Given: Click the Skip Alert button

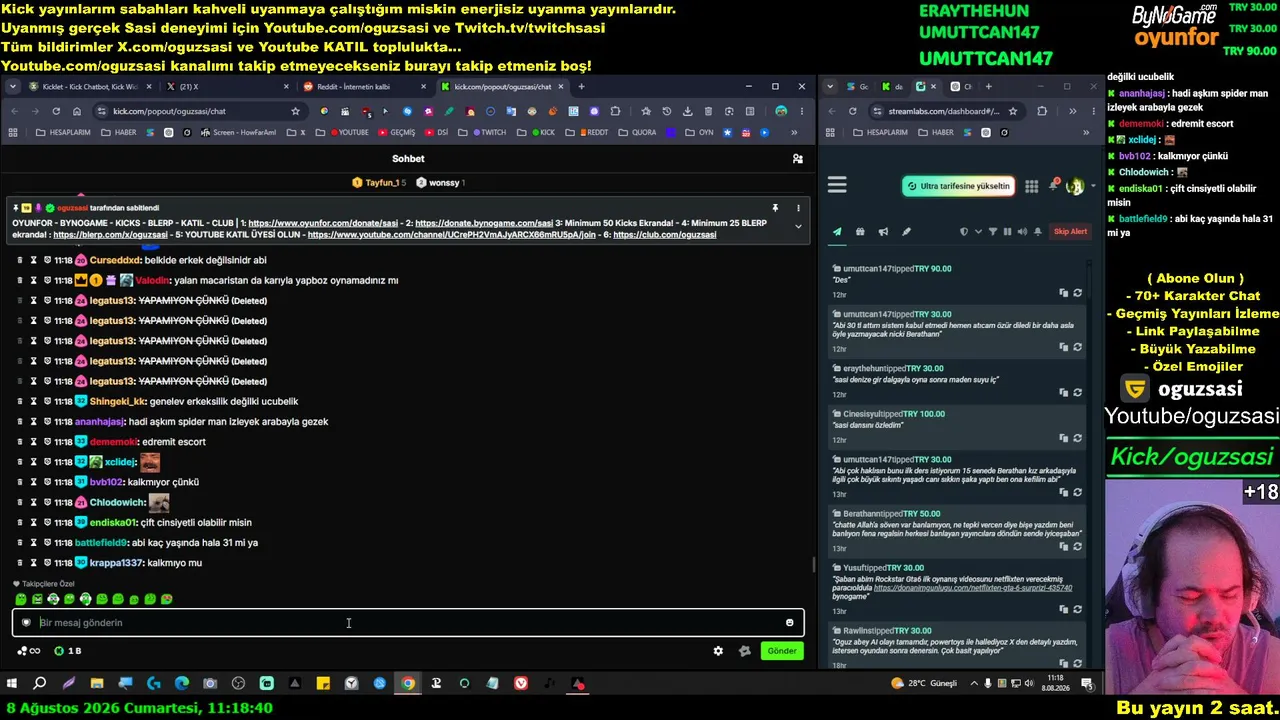Looking at the screenshot, I should coord(1070,232).
